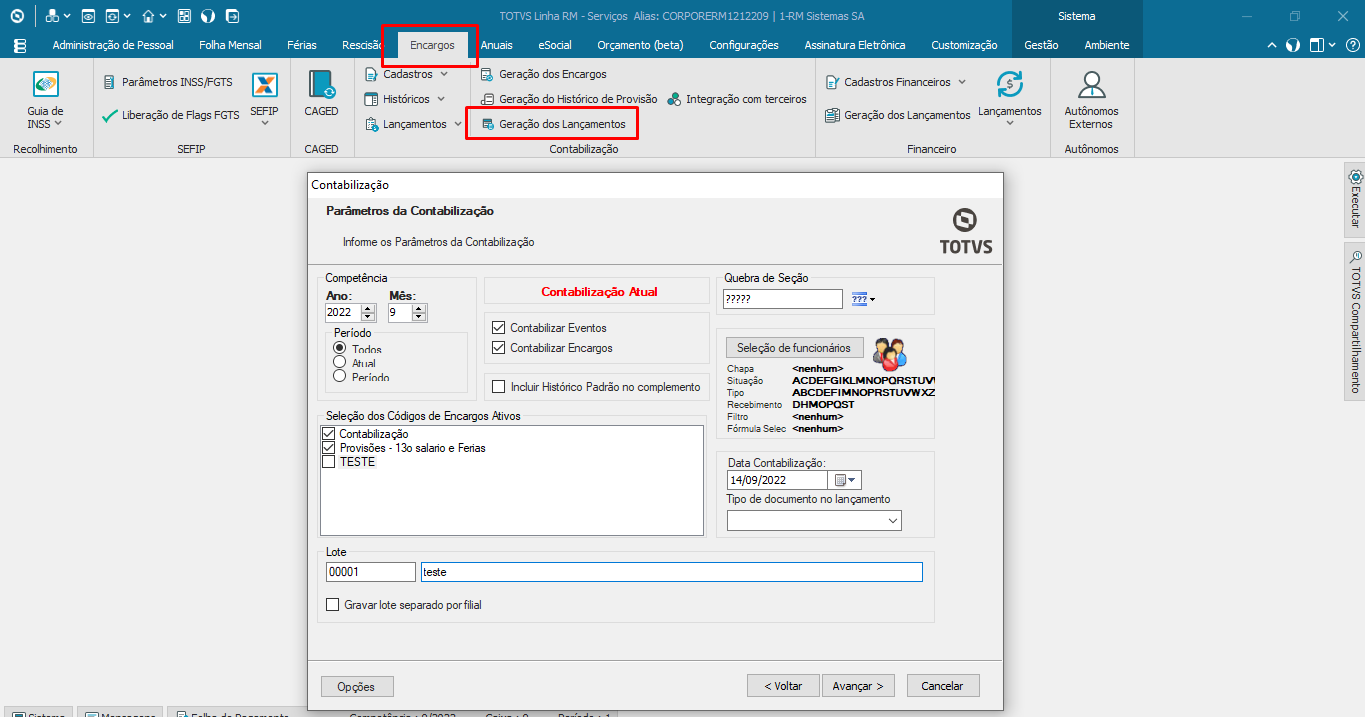Launch Geração dos Encargos
The image size is (1365, 717).
[x=544, y=74]
